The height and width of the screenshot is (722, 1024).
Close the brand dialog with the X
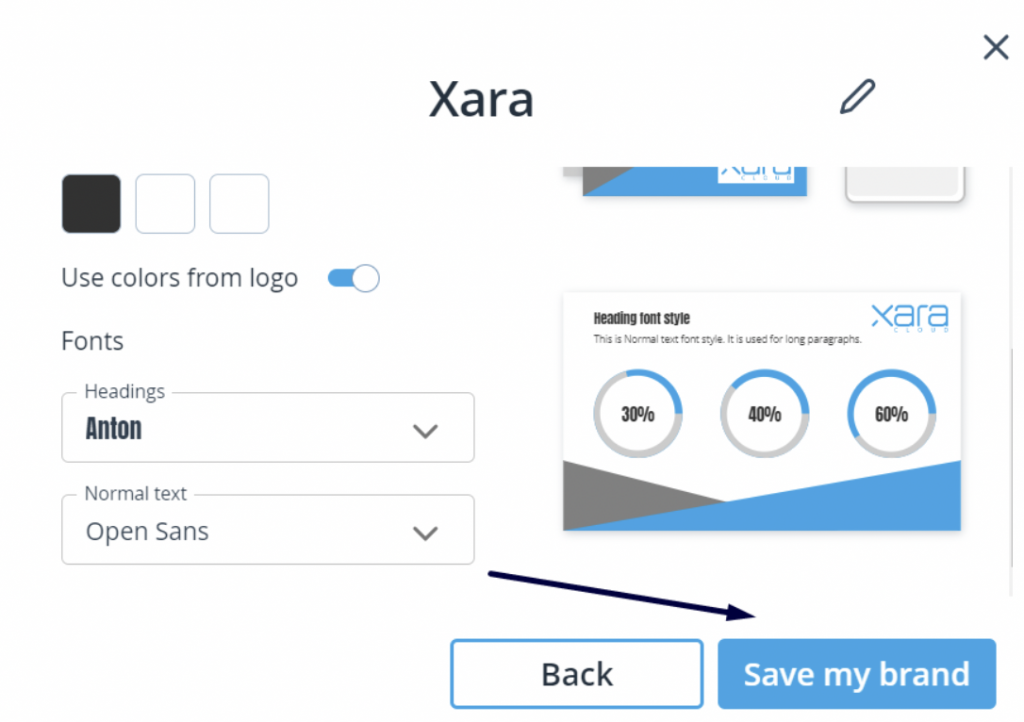point(995,47)
